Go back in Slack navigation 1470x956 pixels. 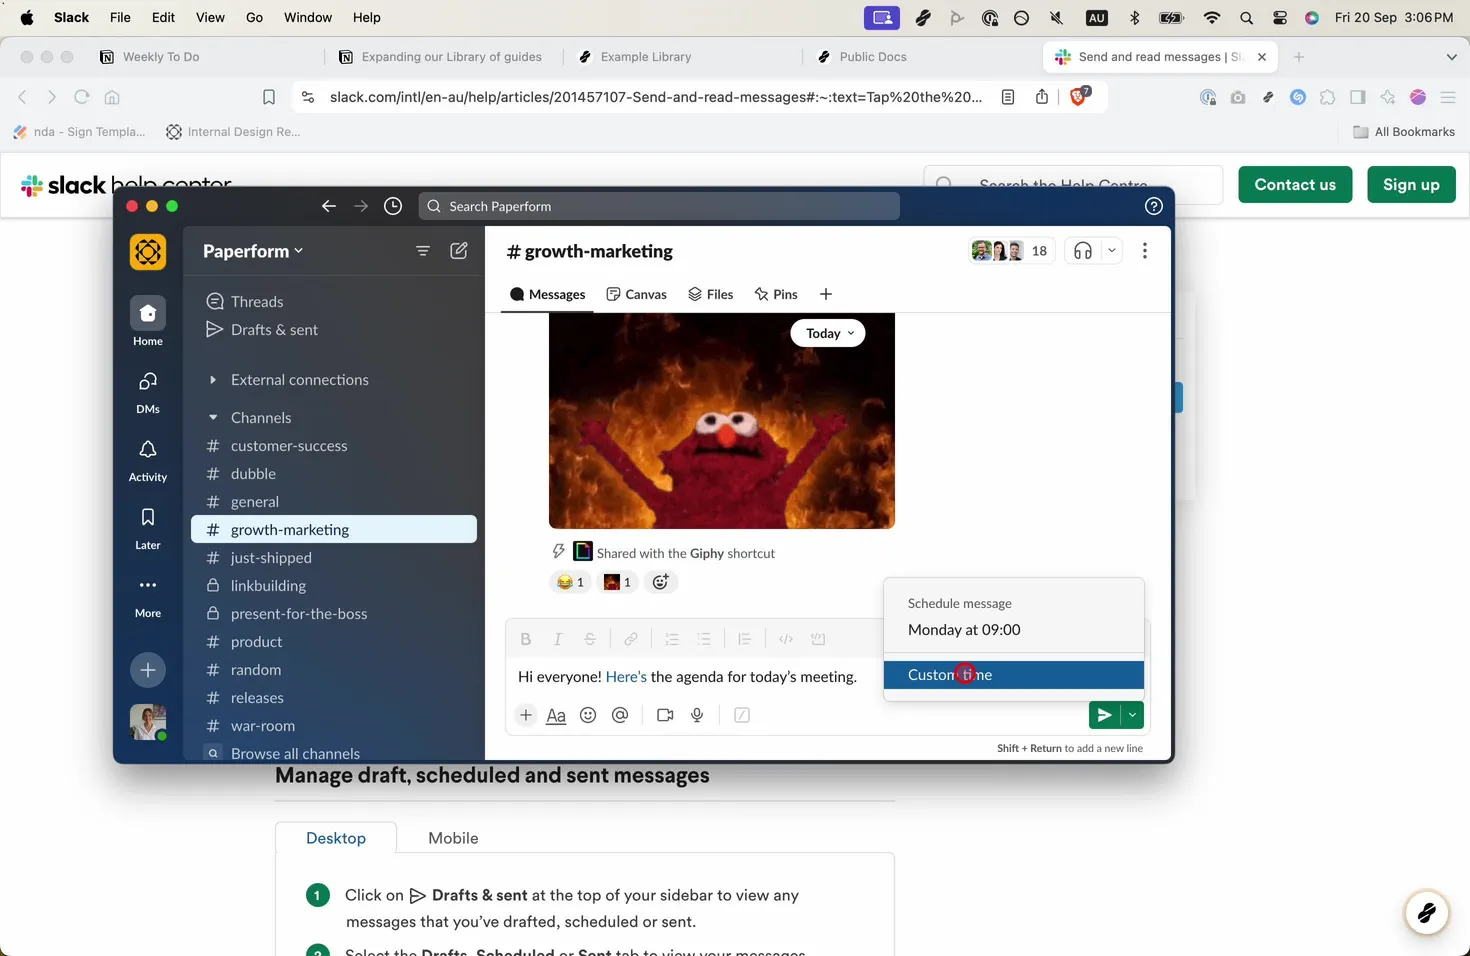tap(329, 206)
